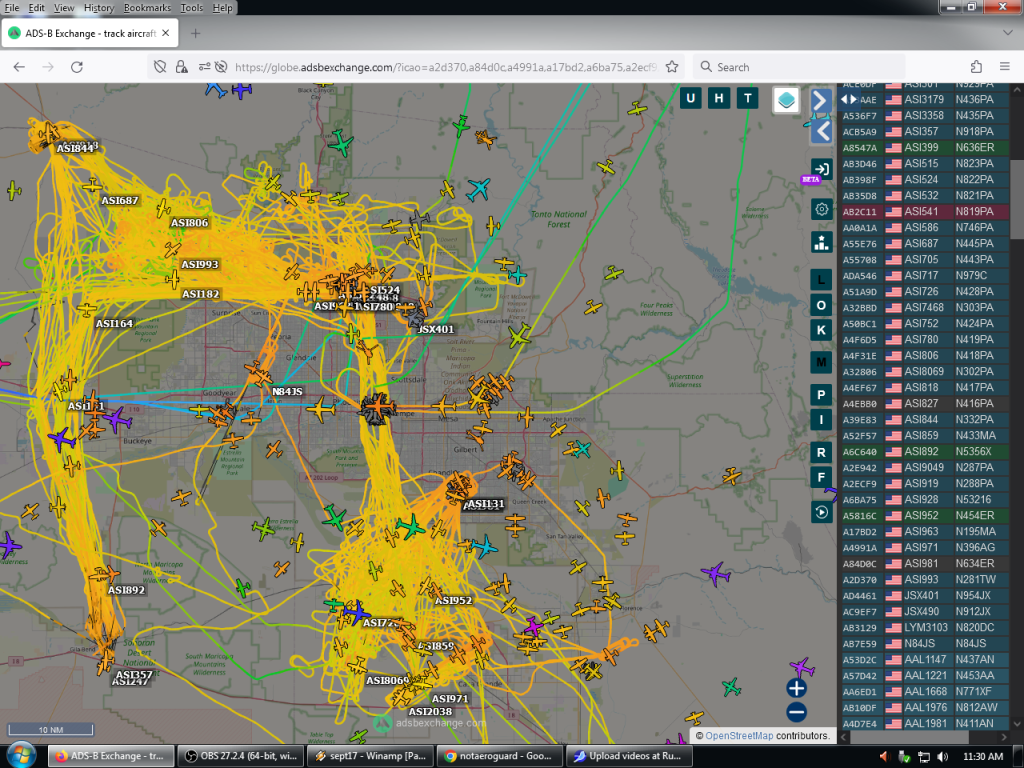
Task: Click the muted red speaker tray icon
Action: [x=884, y=756]
